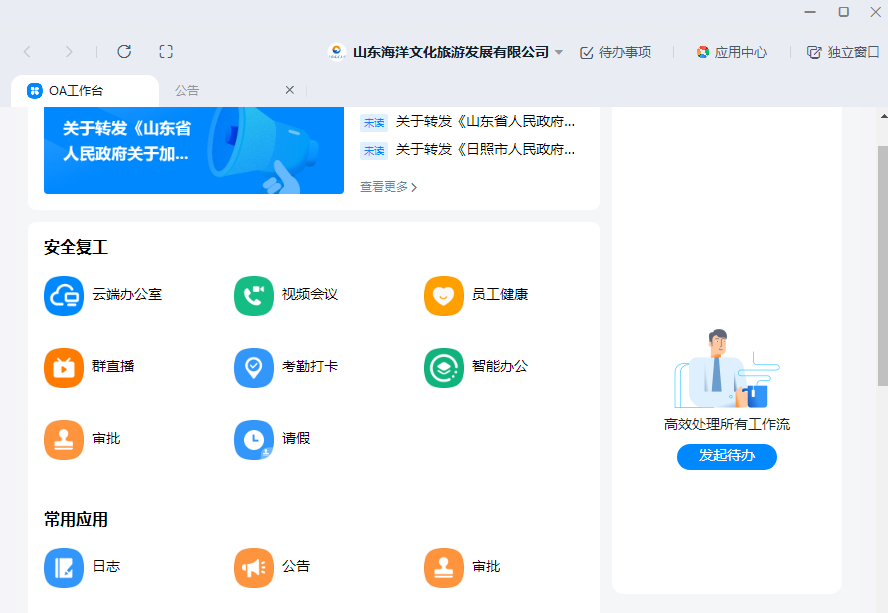Image resolution: width=888 pixels, height=613 pixels.
Task: Click the vertical scrollbar on the right
Action: pyautogui.click(x=882, y=265)
